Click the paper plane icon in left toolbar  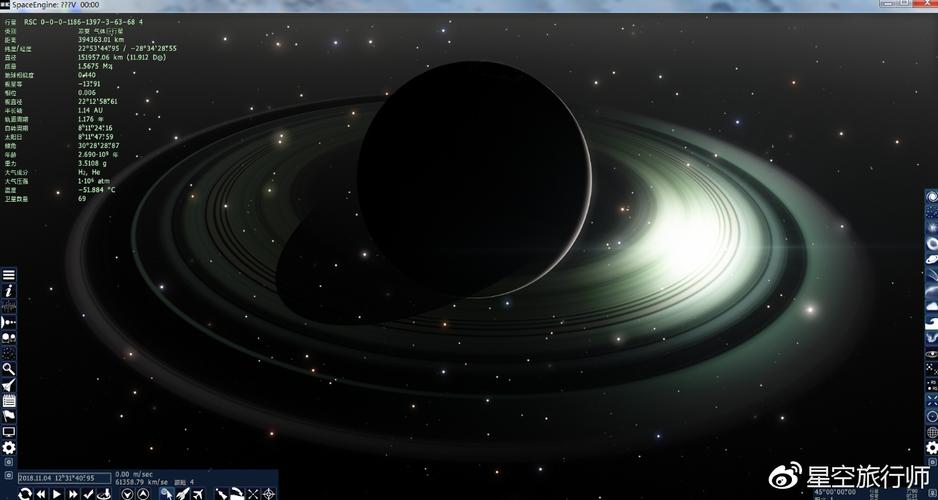(9, 385)
